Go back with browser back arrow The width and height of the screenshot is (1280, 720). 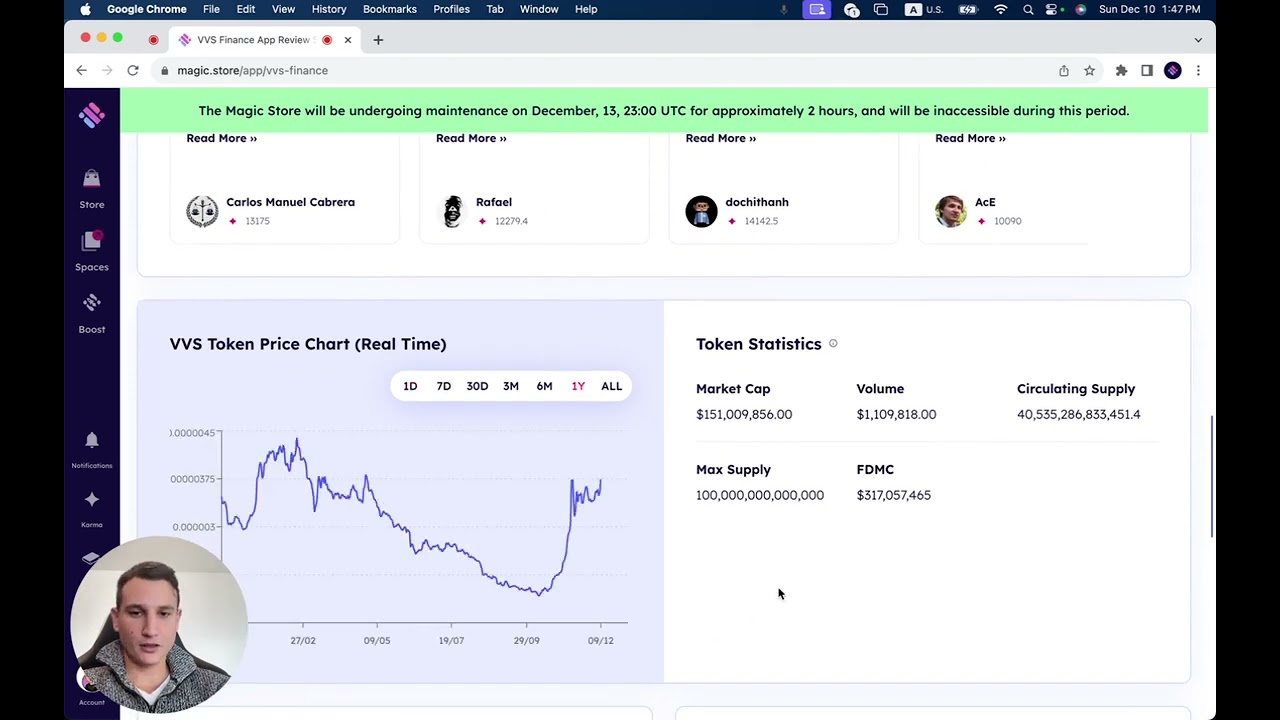pyautogui.click(x=81, y=70)
